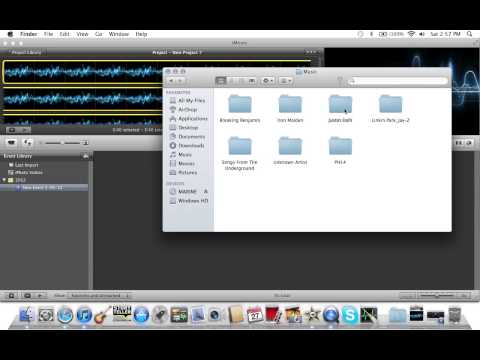Open Trash in the Dock
480x360 pixels.
(454, 315)
